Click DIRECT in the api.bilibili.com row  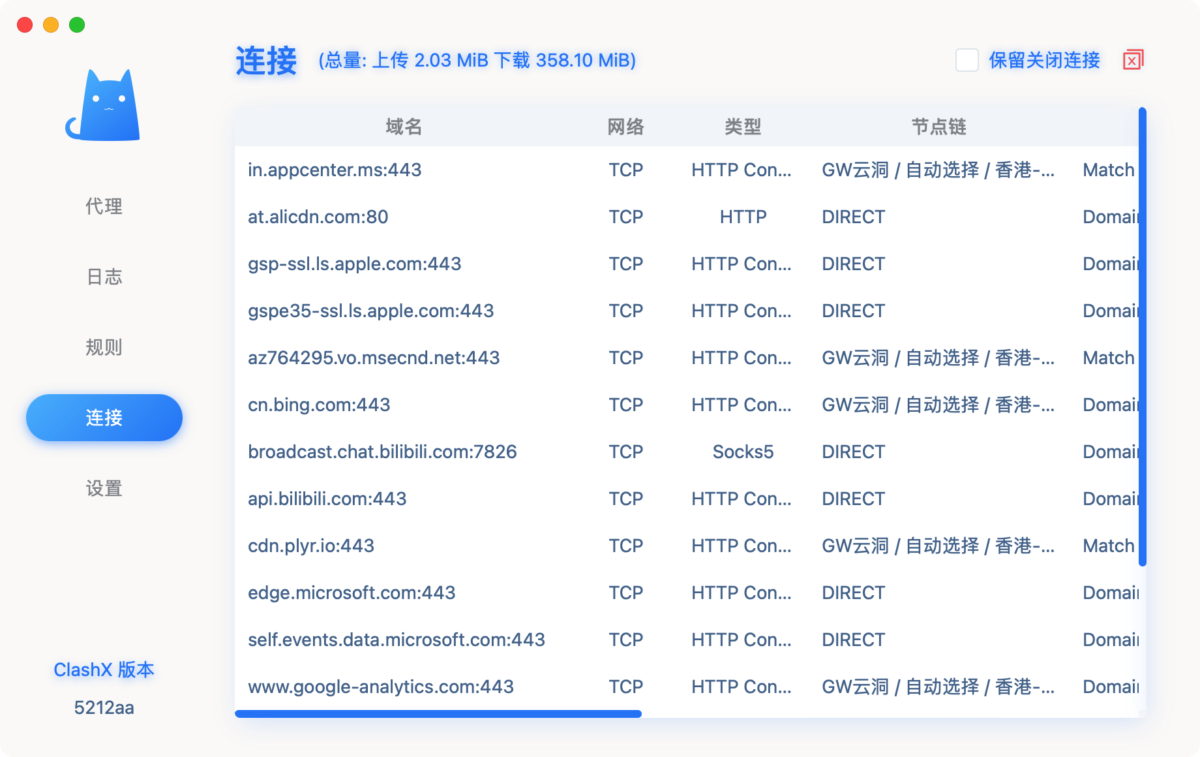tap(853, 499)
